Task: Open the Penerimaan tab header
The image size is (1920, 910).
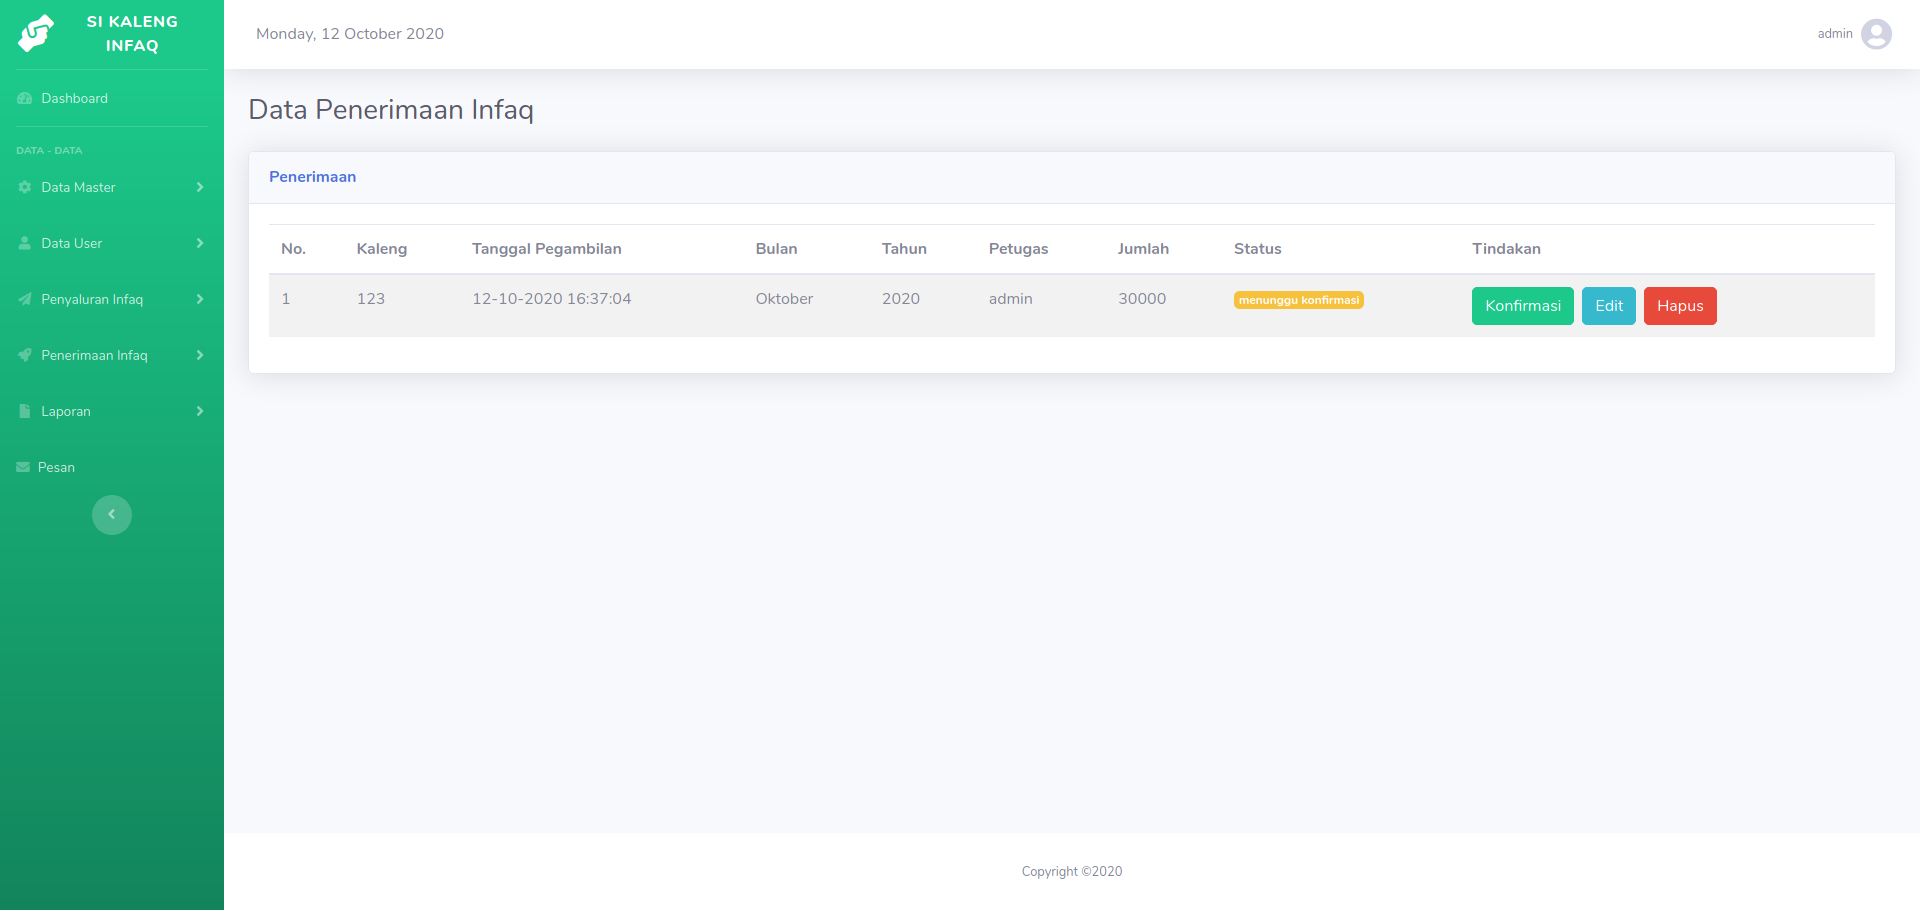Action: click(312, 176)
